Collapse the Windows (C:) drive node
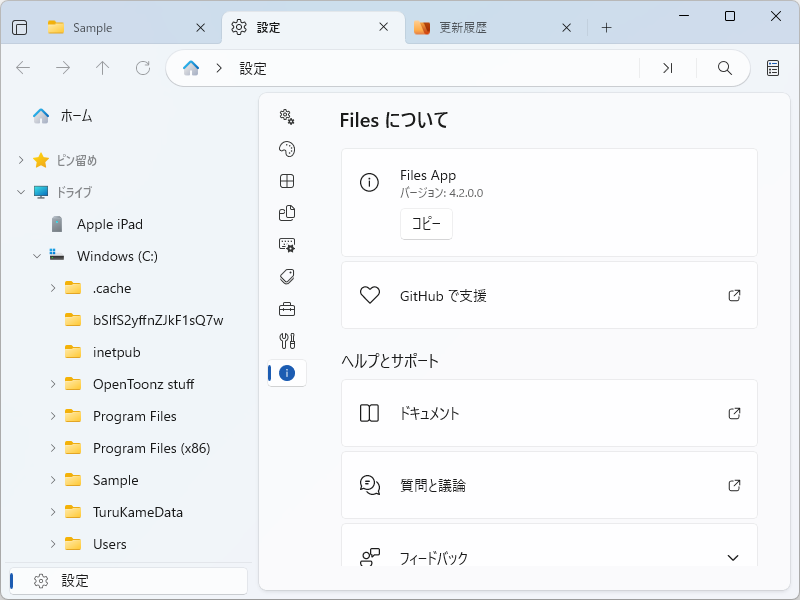 (37, 256)
